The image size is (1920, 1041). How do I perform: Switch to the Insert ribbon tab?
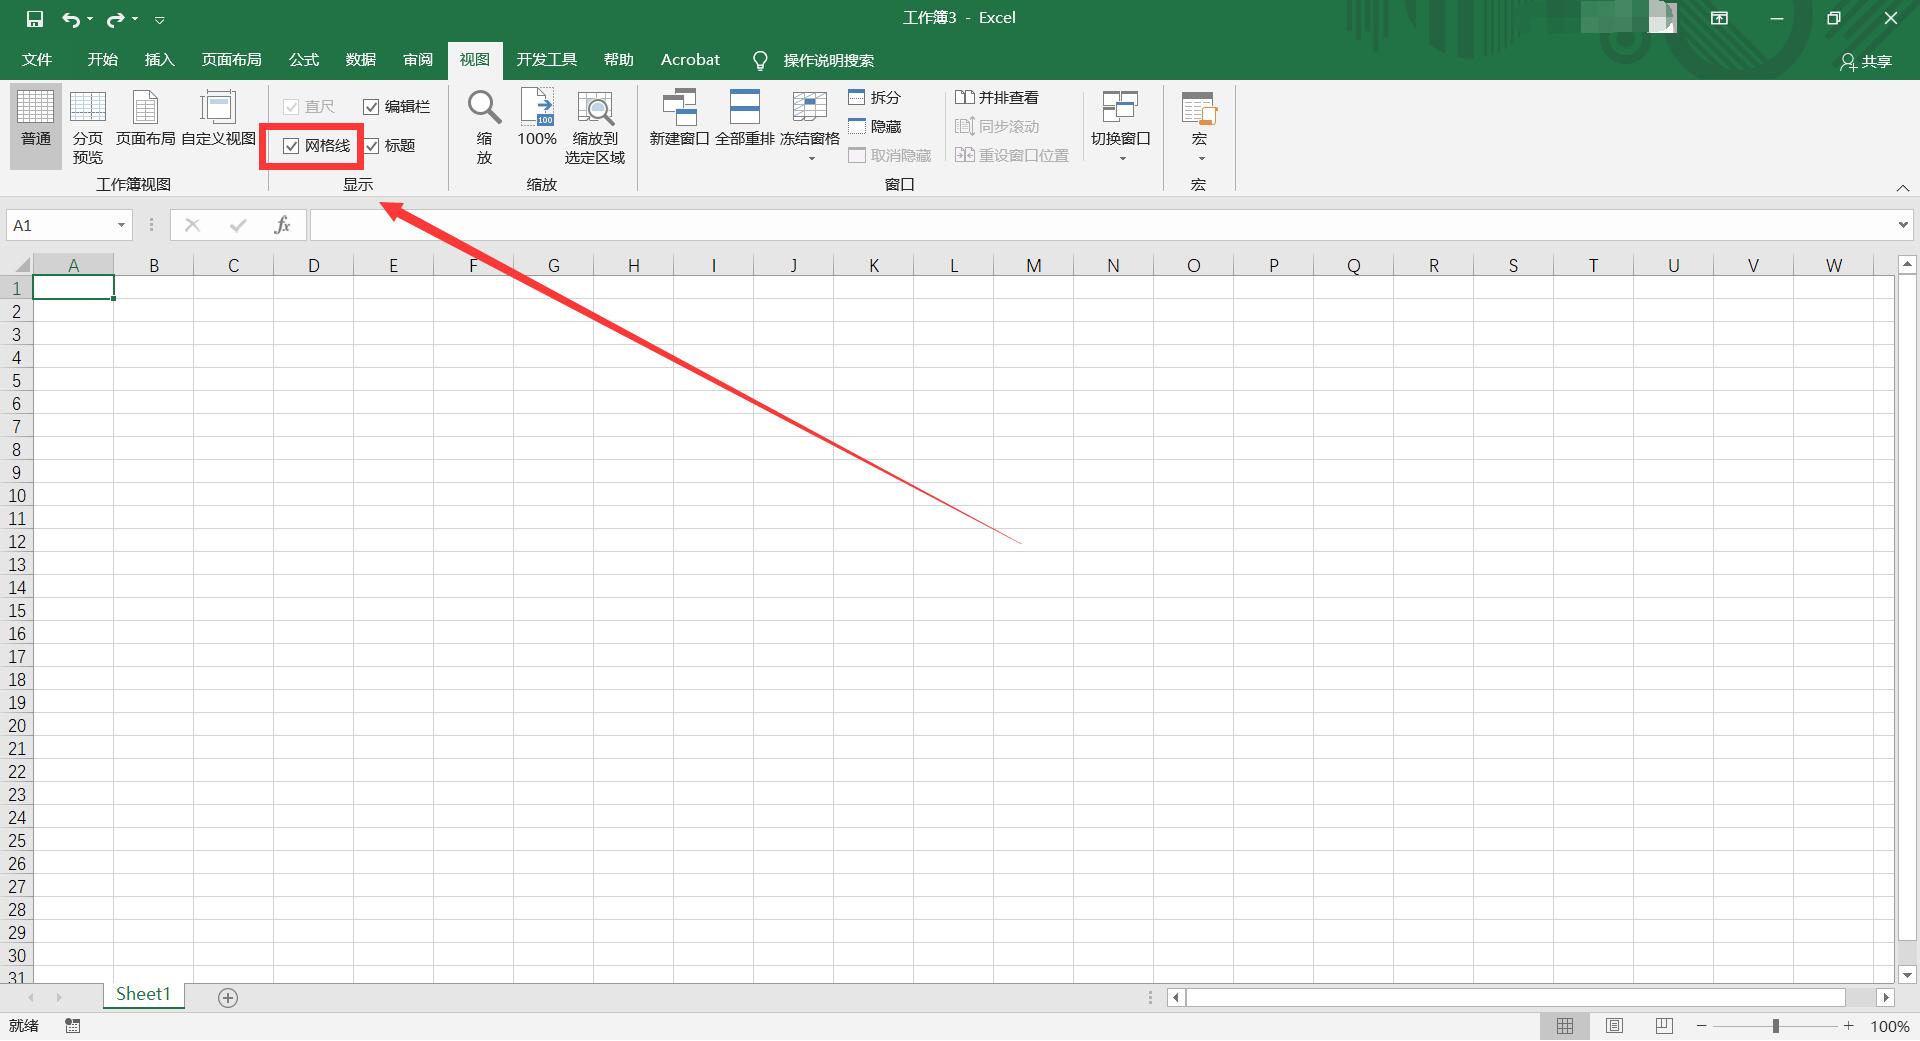(159, 60)
